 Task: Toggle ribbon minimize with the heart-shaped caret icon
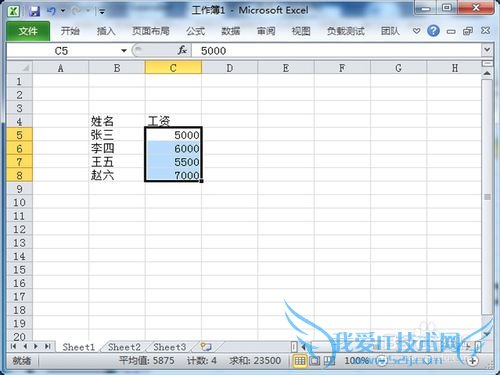pos(416,31)
